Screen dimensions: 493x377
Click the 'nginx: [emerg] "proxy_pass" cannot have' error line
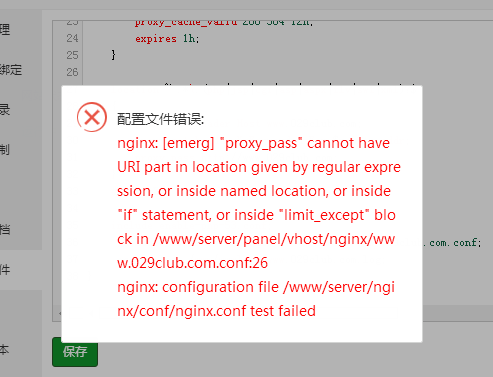(x=253, y=143)
